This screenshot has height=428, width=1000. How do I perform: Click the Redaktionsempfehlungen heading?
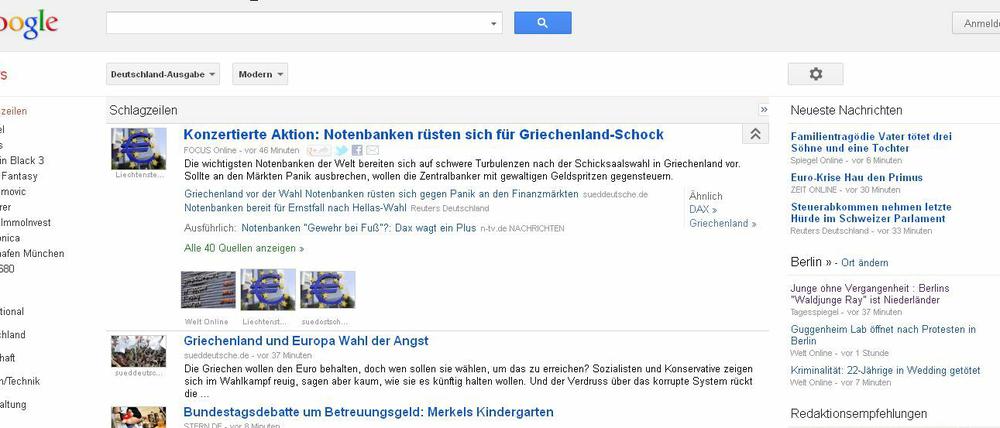click(858, 414)
